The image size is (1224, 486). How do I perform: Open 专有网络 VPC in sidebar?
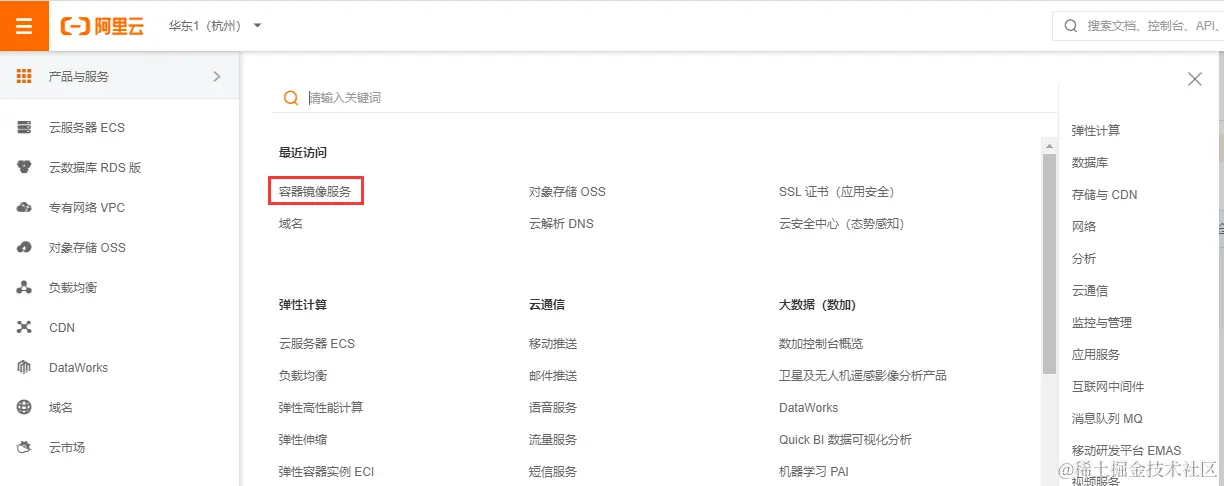point(87,207)
